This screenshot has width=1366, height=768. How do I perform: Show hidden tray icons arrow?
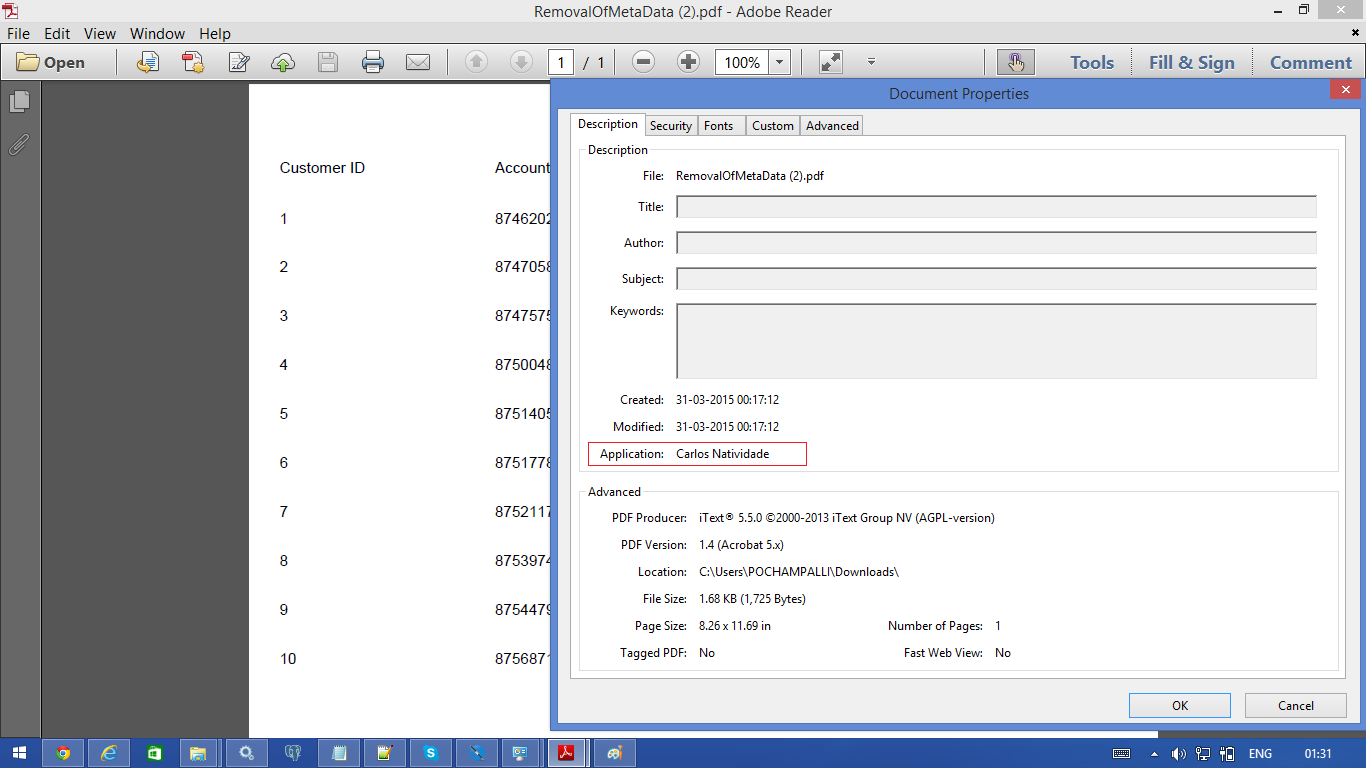click(1154, 754)
